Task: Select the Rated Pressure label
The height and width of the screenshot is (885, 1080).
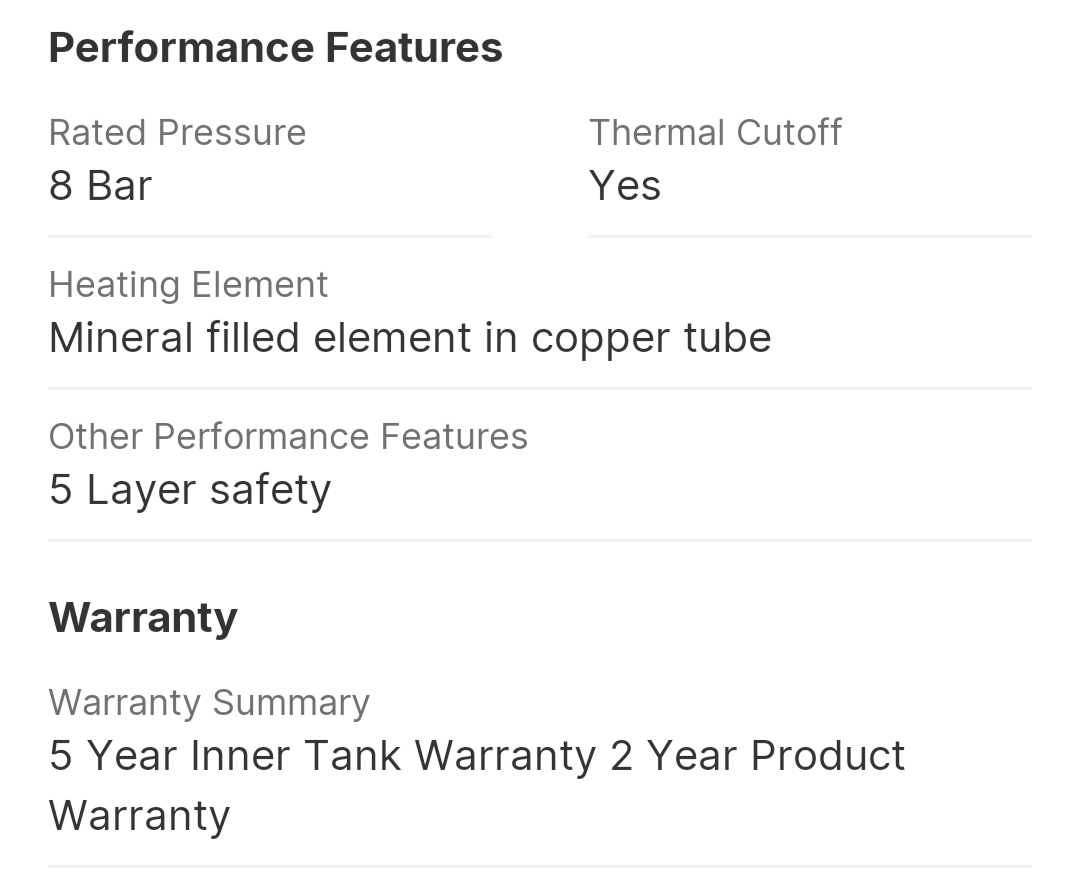Action: click(x=177, y=133)
